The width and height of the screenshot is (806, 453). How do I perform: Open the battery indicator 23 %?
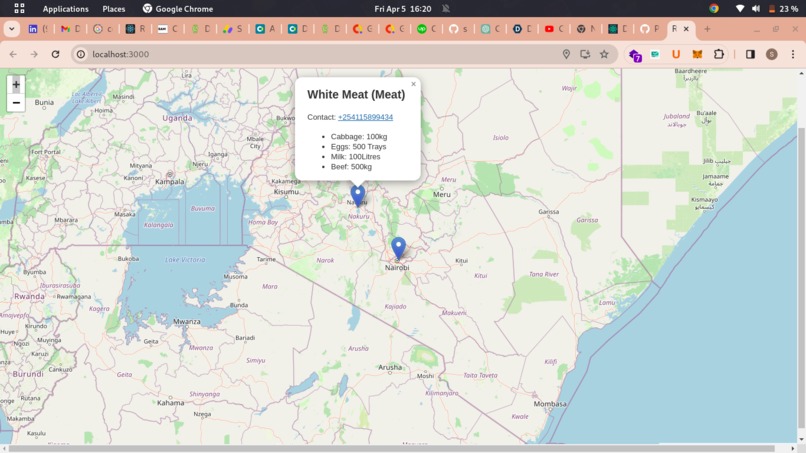coord(783,9)
